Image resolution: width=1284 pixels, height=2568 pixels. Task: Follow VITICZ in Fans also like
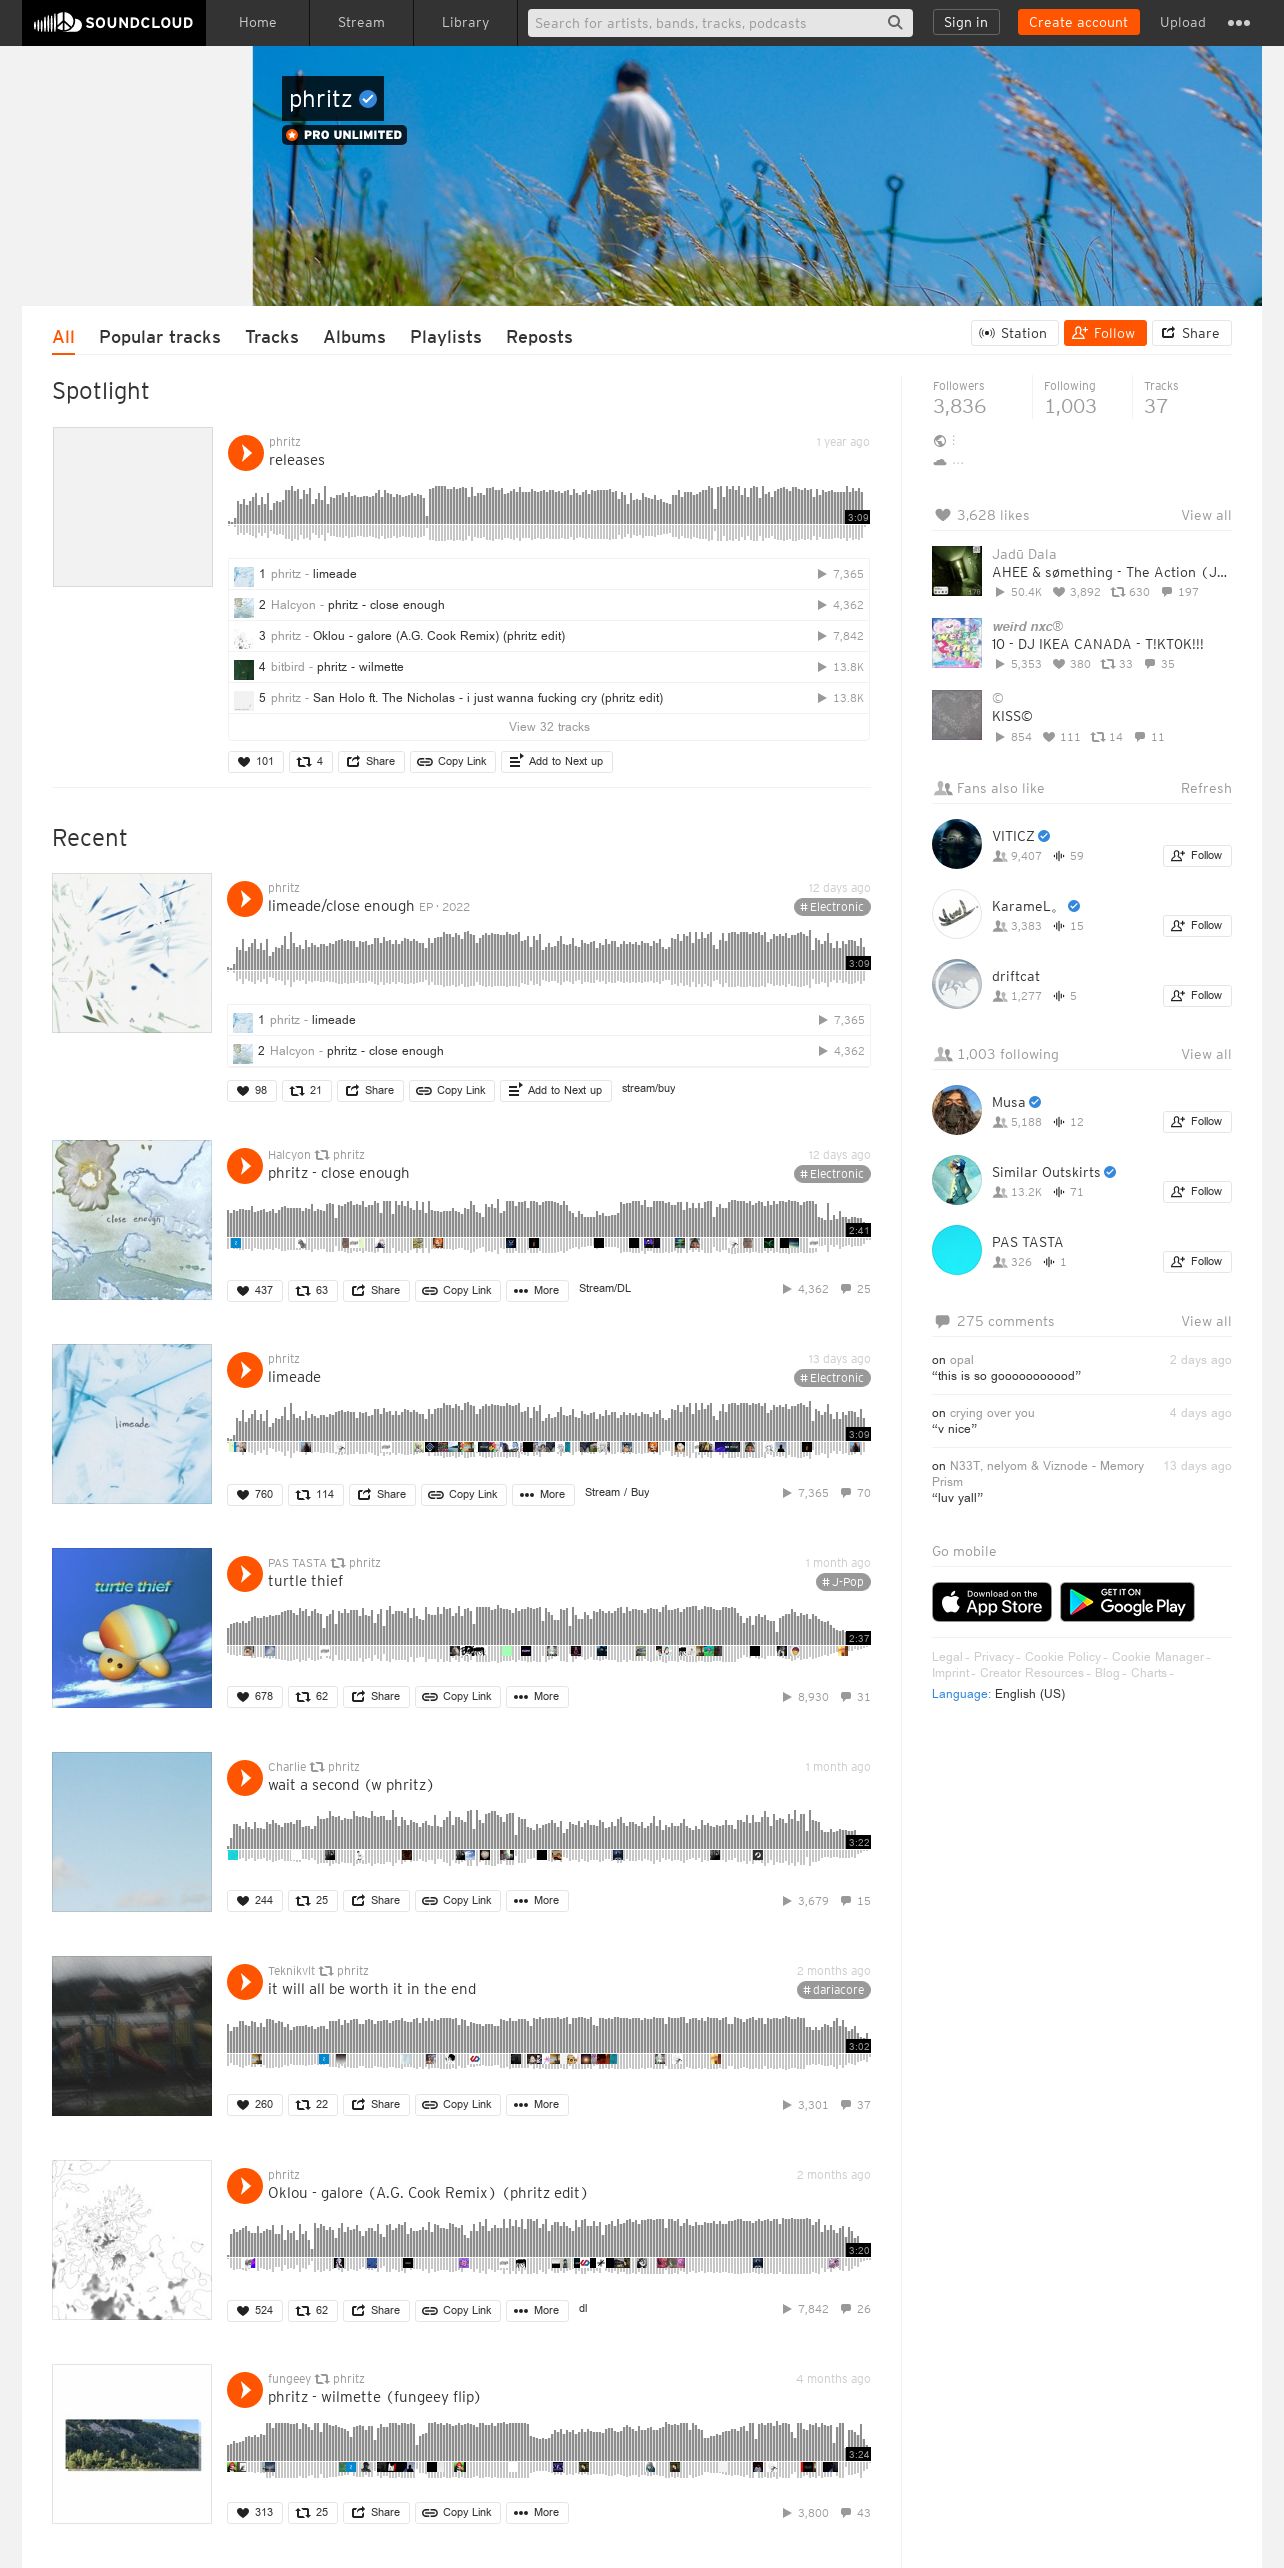(1197, 856)
